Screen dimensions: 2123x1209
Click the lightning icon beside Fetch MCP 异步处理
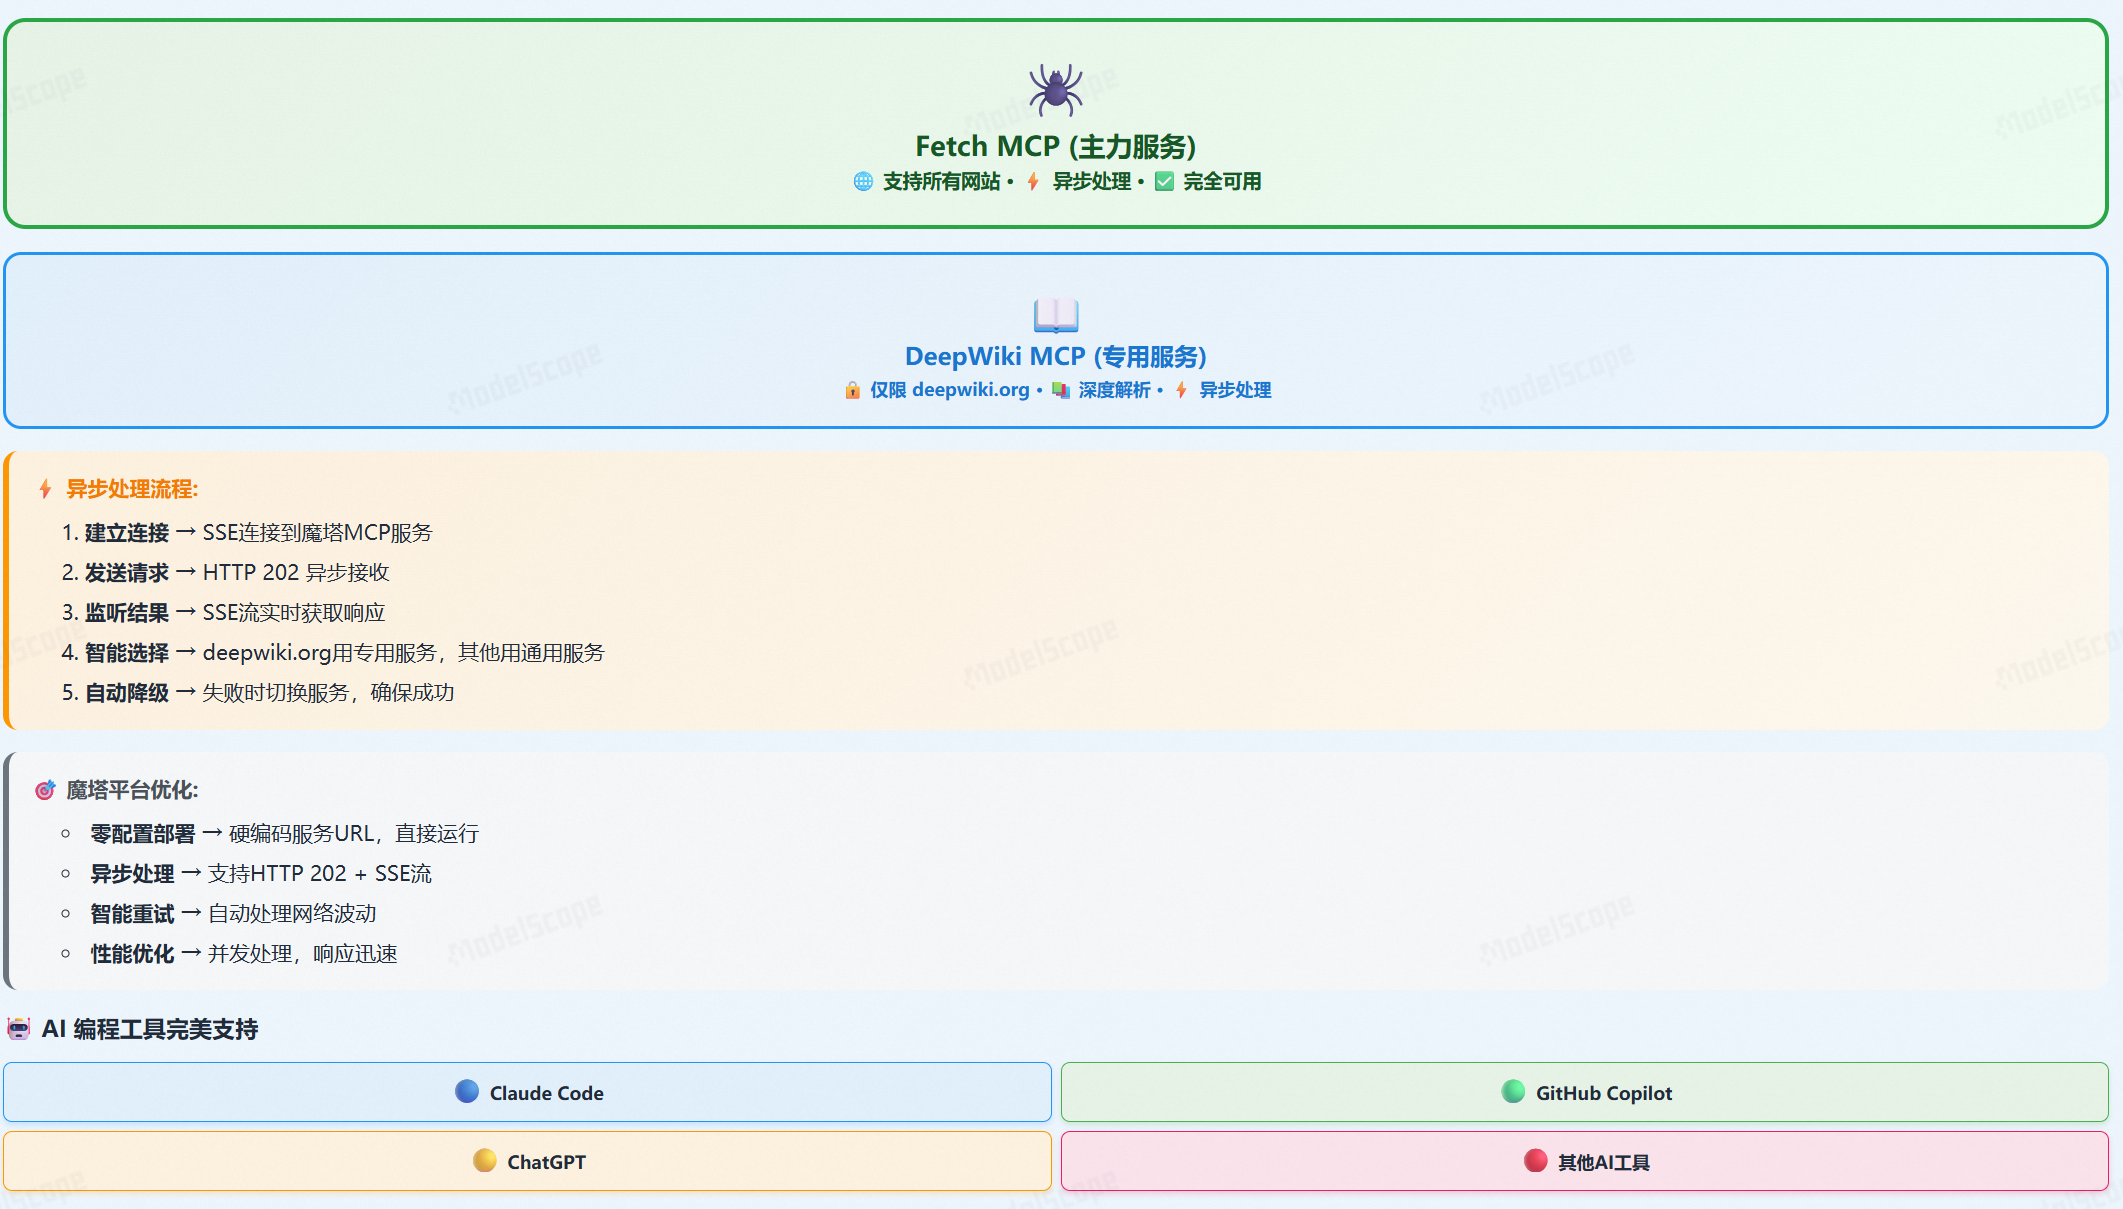1033,181
